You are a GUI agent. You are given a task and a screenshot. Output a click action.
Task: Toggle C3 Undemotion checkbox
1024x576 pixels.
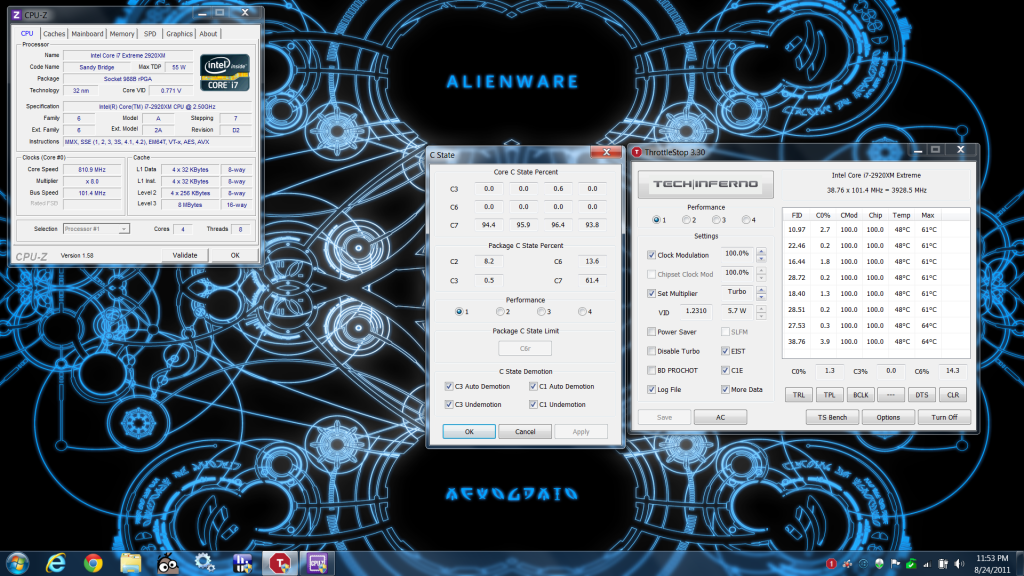coord(449,404)
